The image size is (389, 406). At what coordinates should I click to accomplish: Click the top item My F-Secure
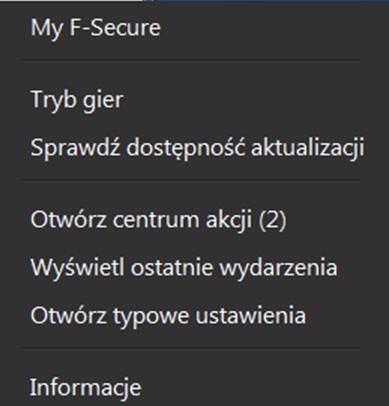(x=96, y=28)
